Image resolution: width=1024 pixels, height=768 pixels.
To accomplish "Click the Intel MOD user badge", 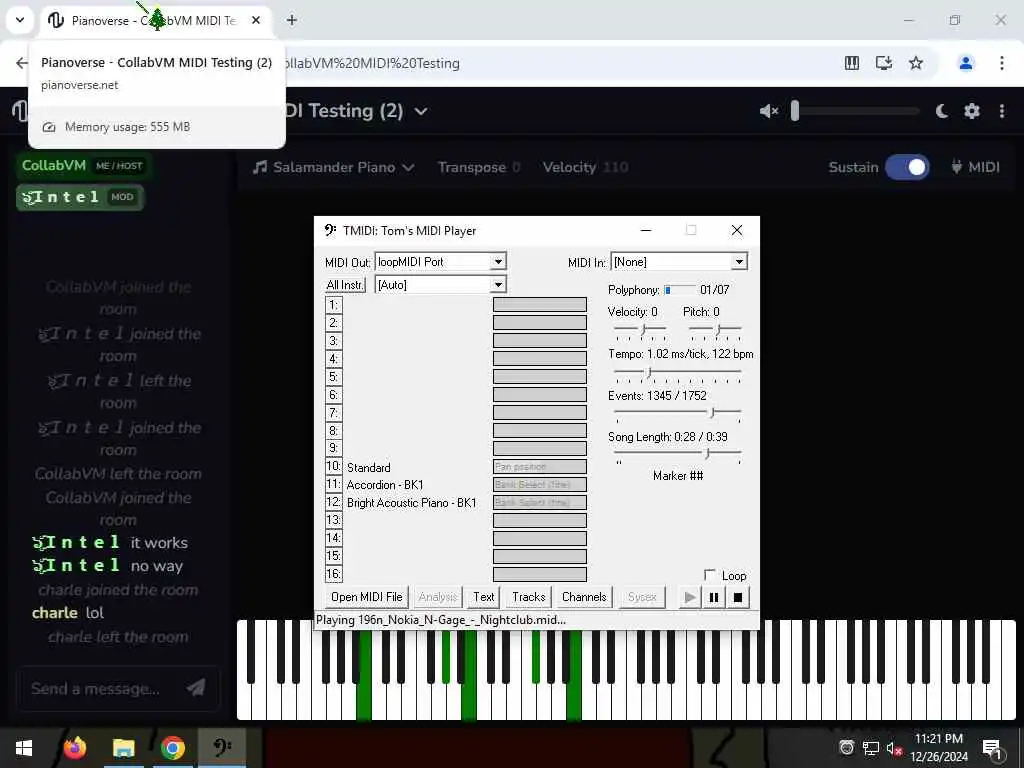I will coord(80,197).
